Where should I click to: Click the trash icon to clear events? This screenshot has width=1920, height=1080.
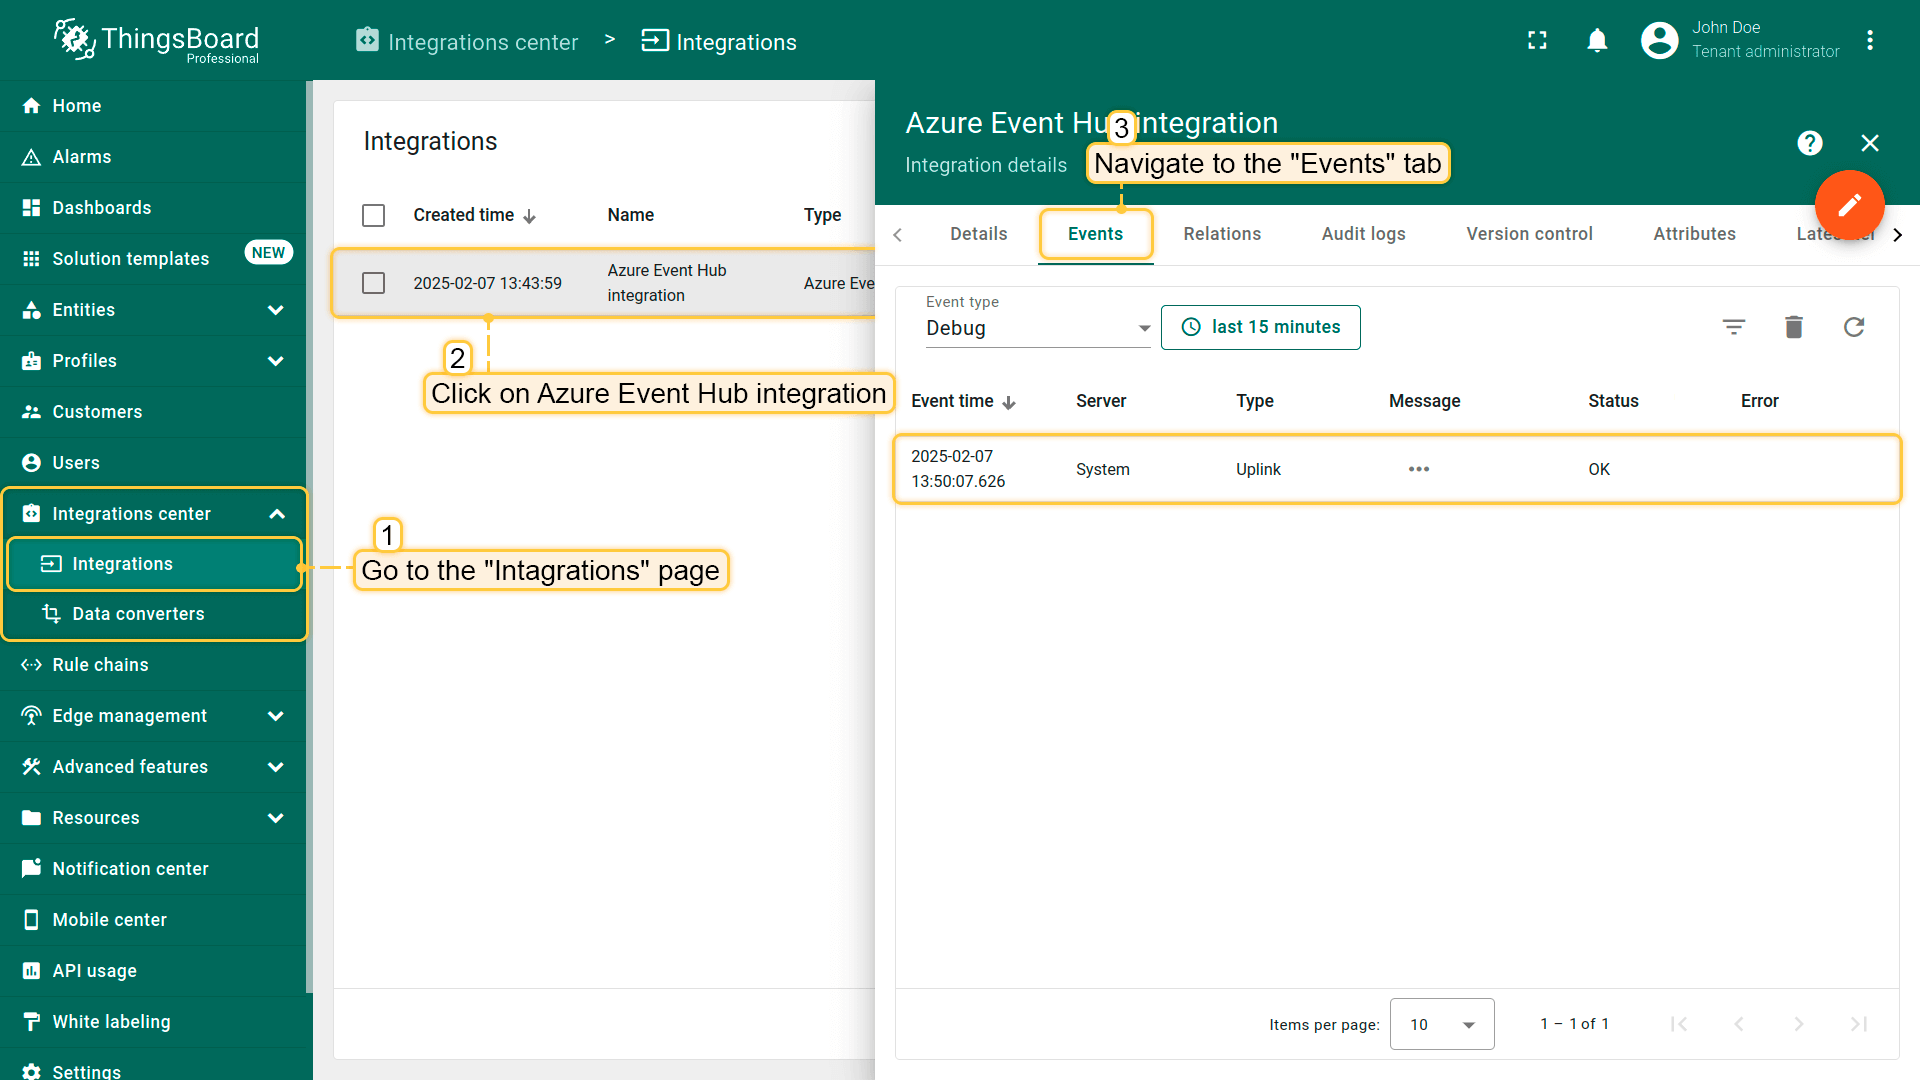1793,327
